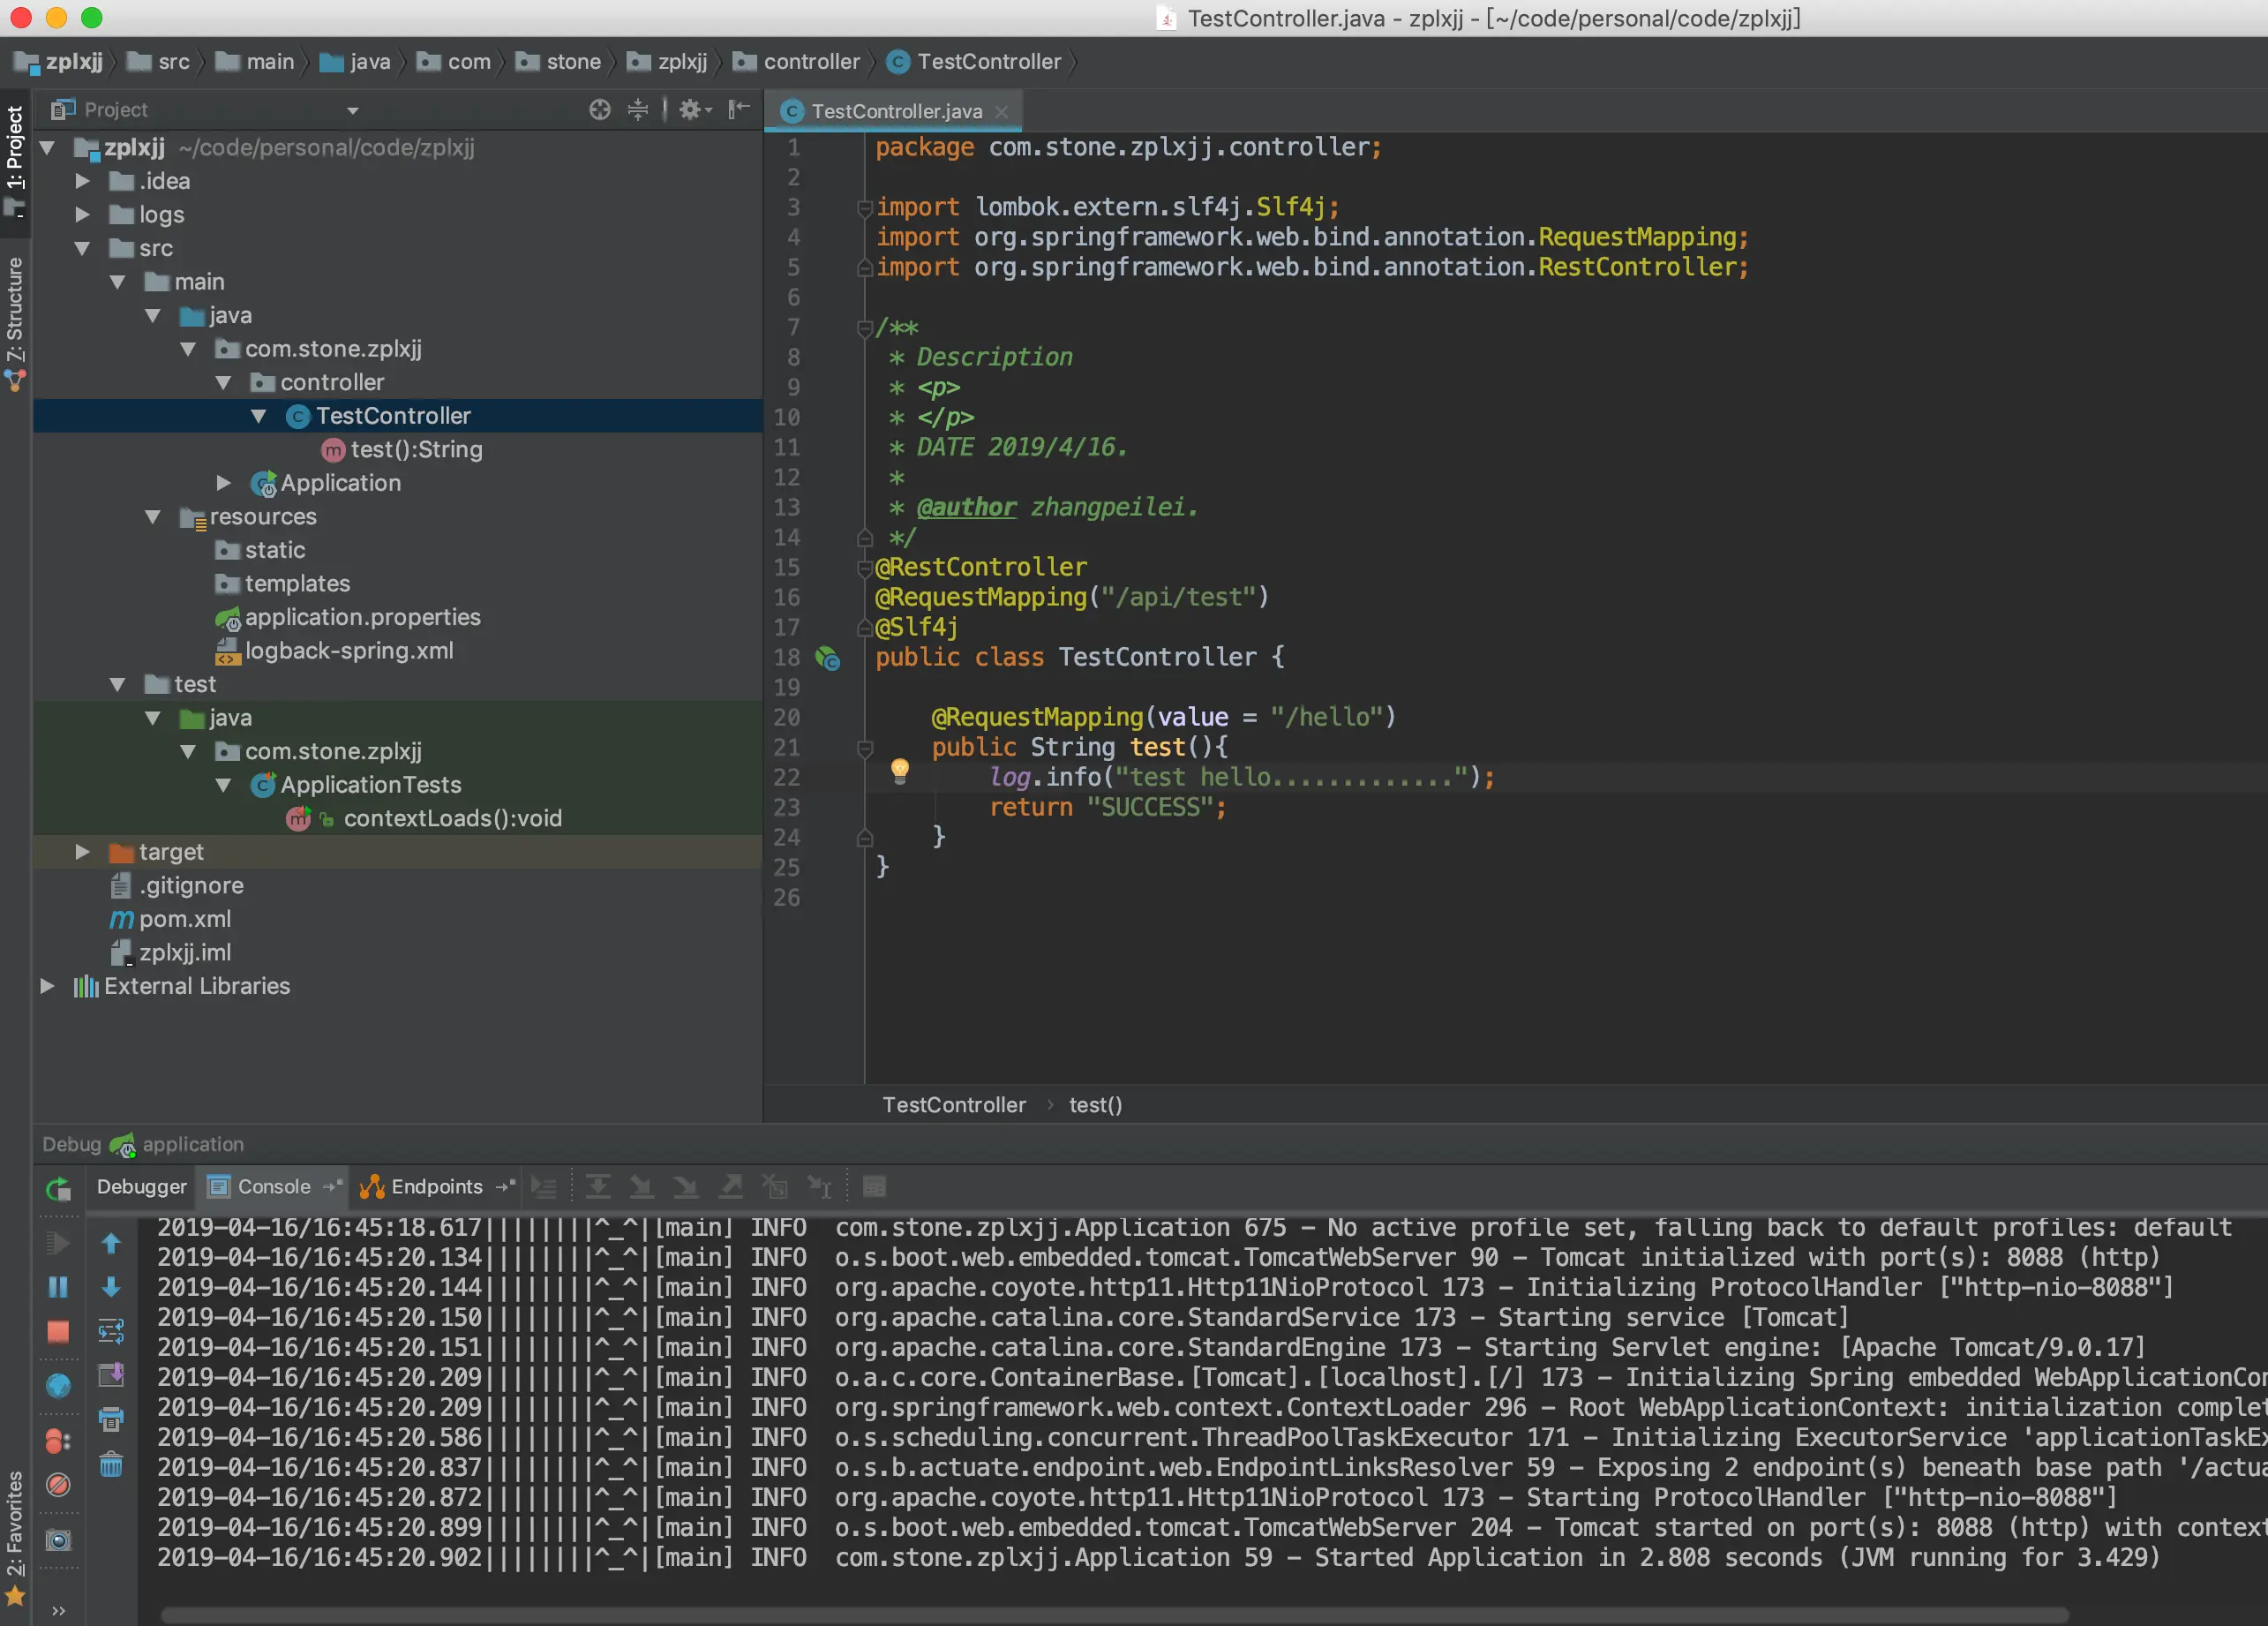Switch to the Debugger tab
The width and height of the screenshot is (2268, 1626).
(141, 1187)
